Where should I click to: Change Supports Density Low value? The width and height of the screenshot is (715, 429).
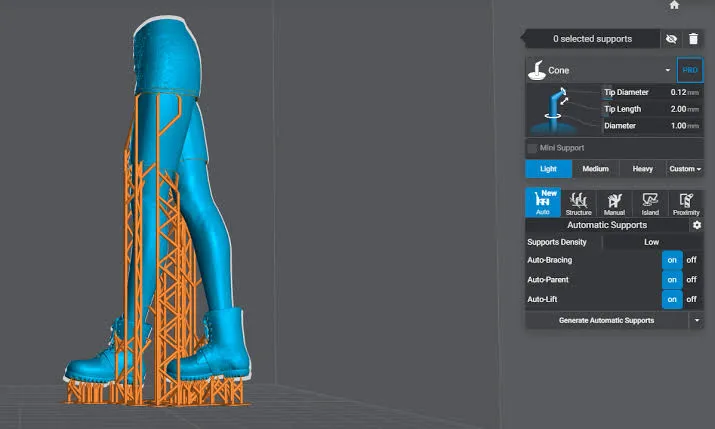pyautogui.click(x=652, y=242)
